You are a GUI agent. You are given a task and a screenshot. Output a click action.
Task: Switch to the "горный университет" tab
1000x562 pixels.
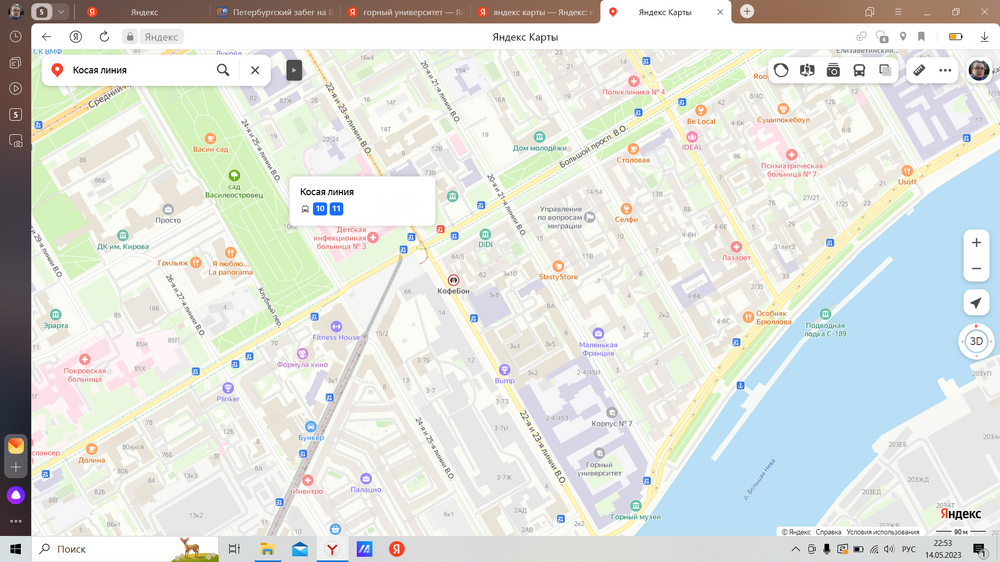pyautogui.click(x=406, y=12)
